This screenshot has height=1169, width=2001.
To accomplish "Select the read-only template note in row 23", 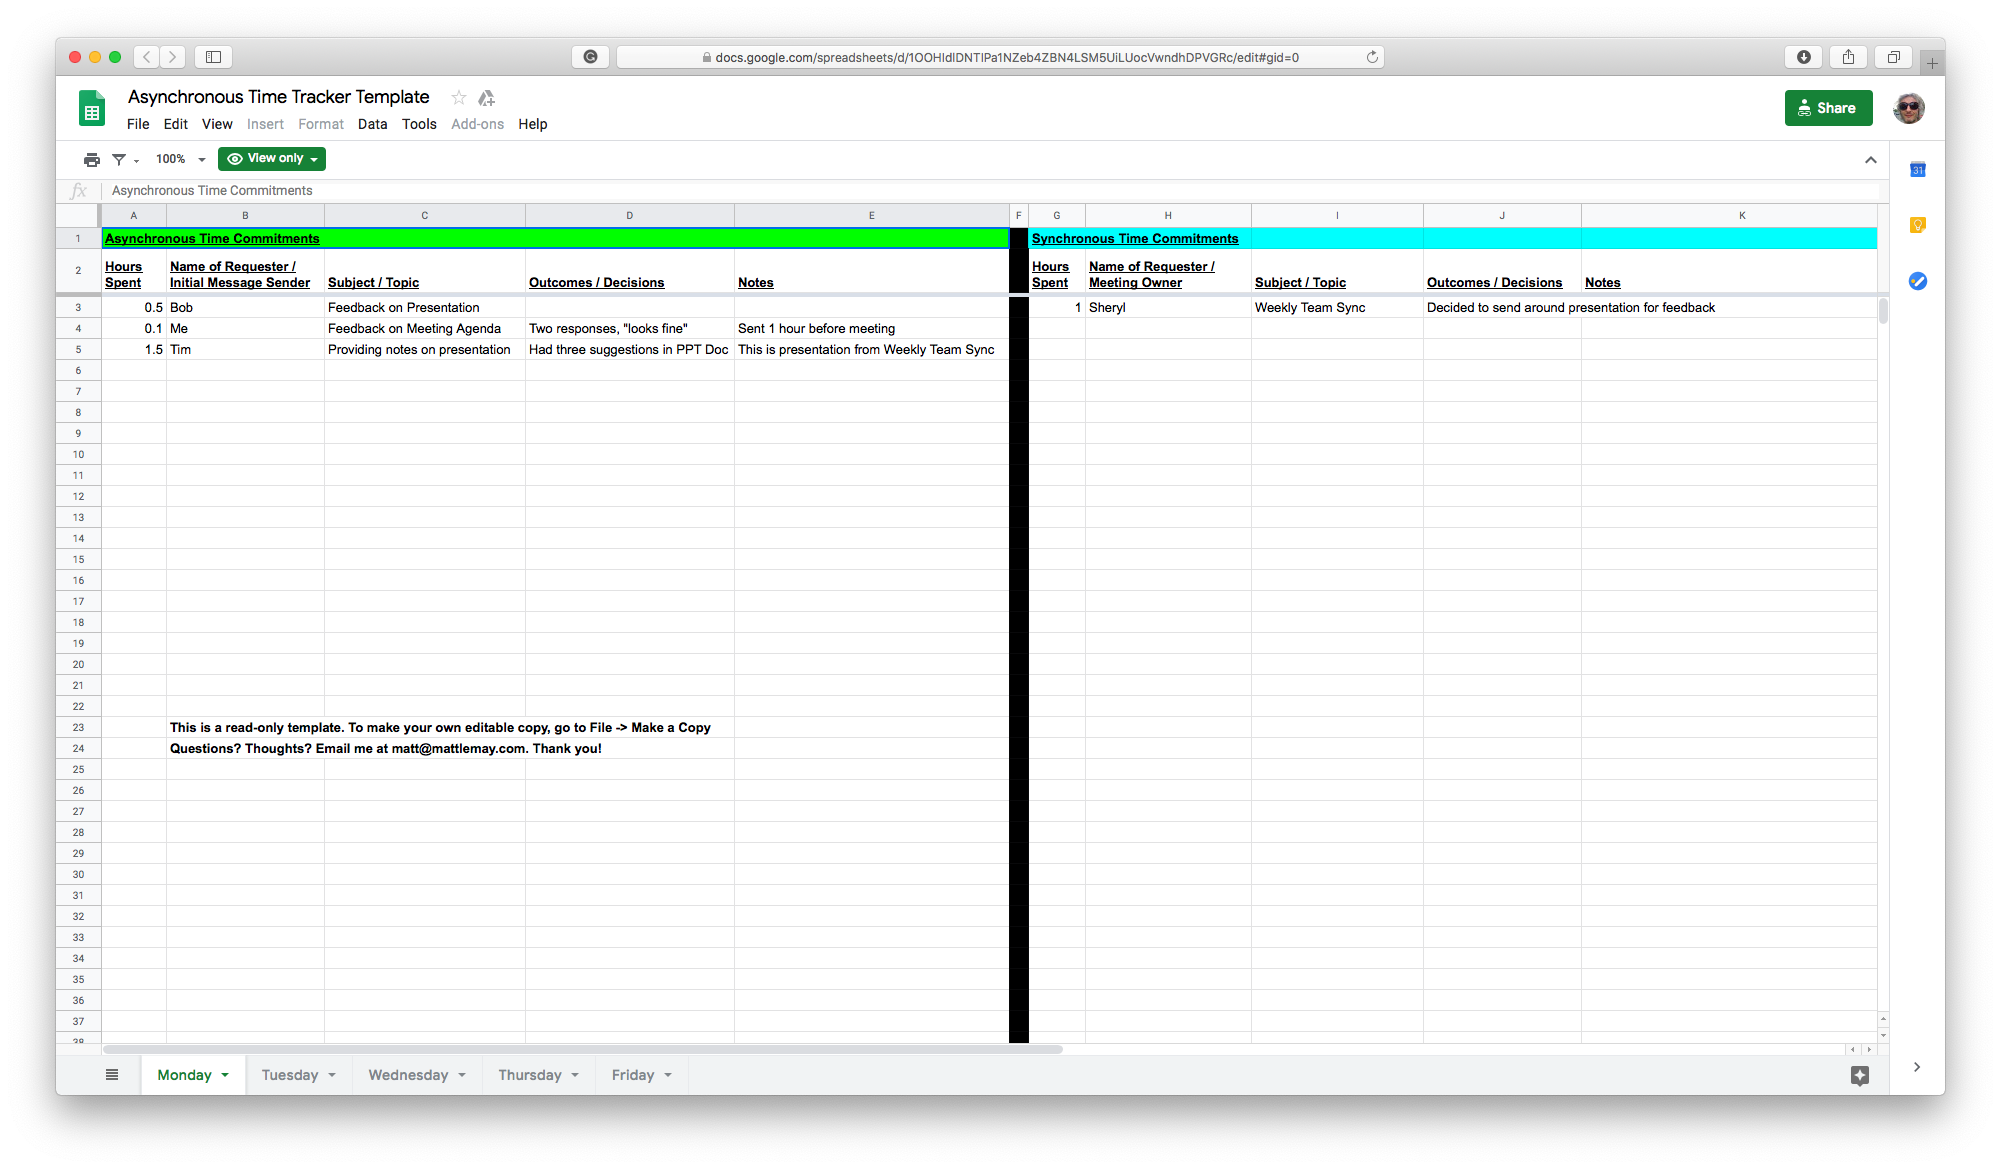I will (x=440, y=728).
